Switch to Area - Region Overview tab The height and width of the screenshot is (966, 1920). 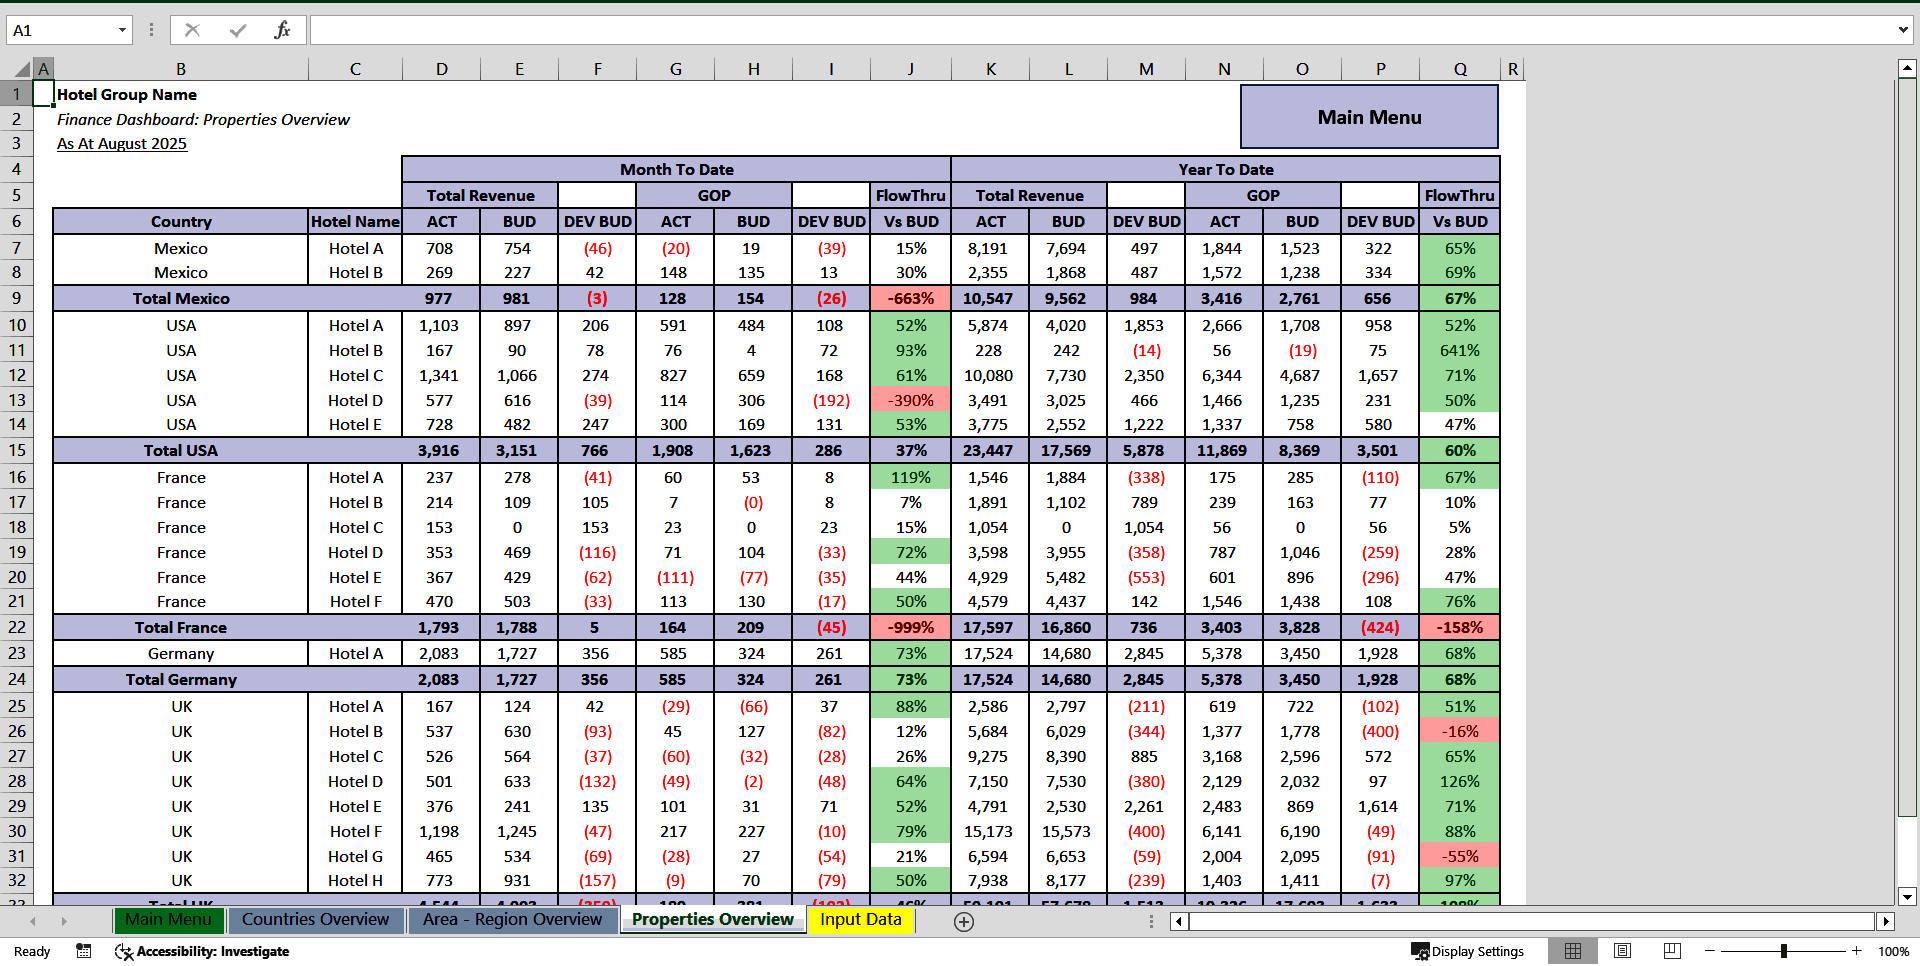(x=512, y=920)
